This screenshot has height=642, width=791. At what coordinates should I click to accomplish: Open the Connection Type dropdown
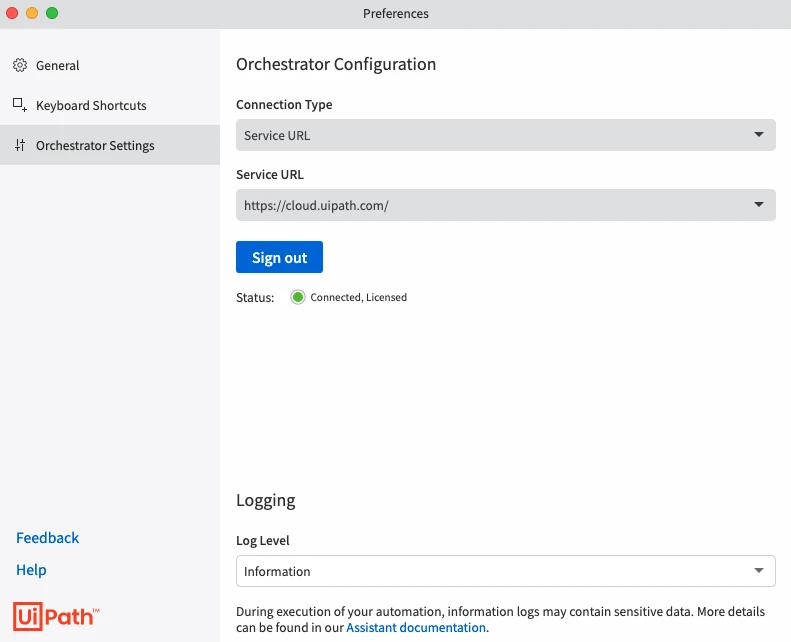pos(505,135)
